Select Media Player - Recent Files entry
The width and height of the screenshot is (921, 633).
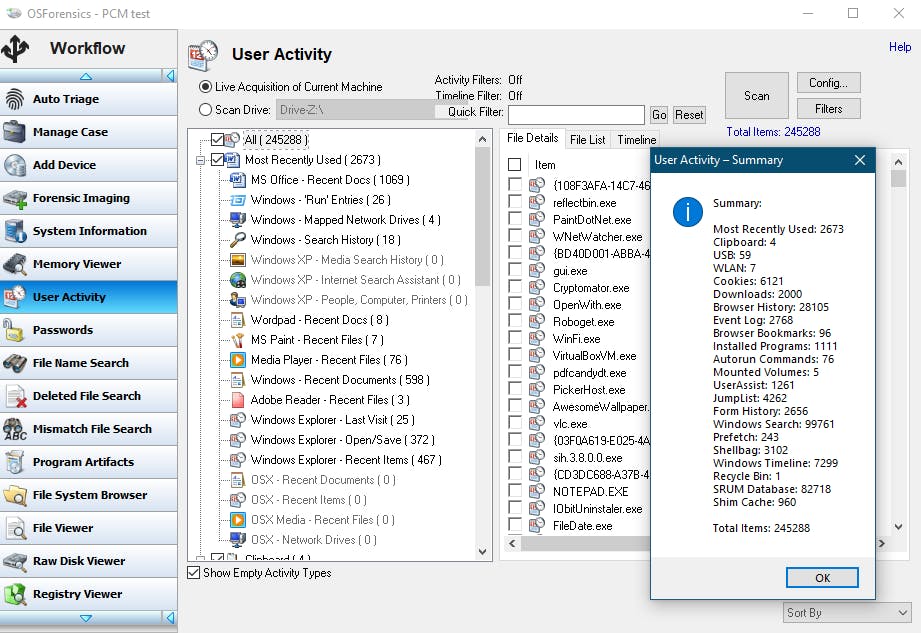[329, 359]
